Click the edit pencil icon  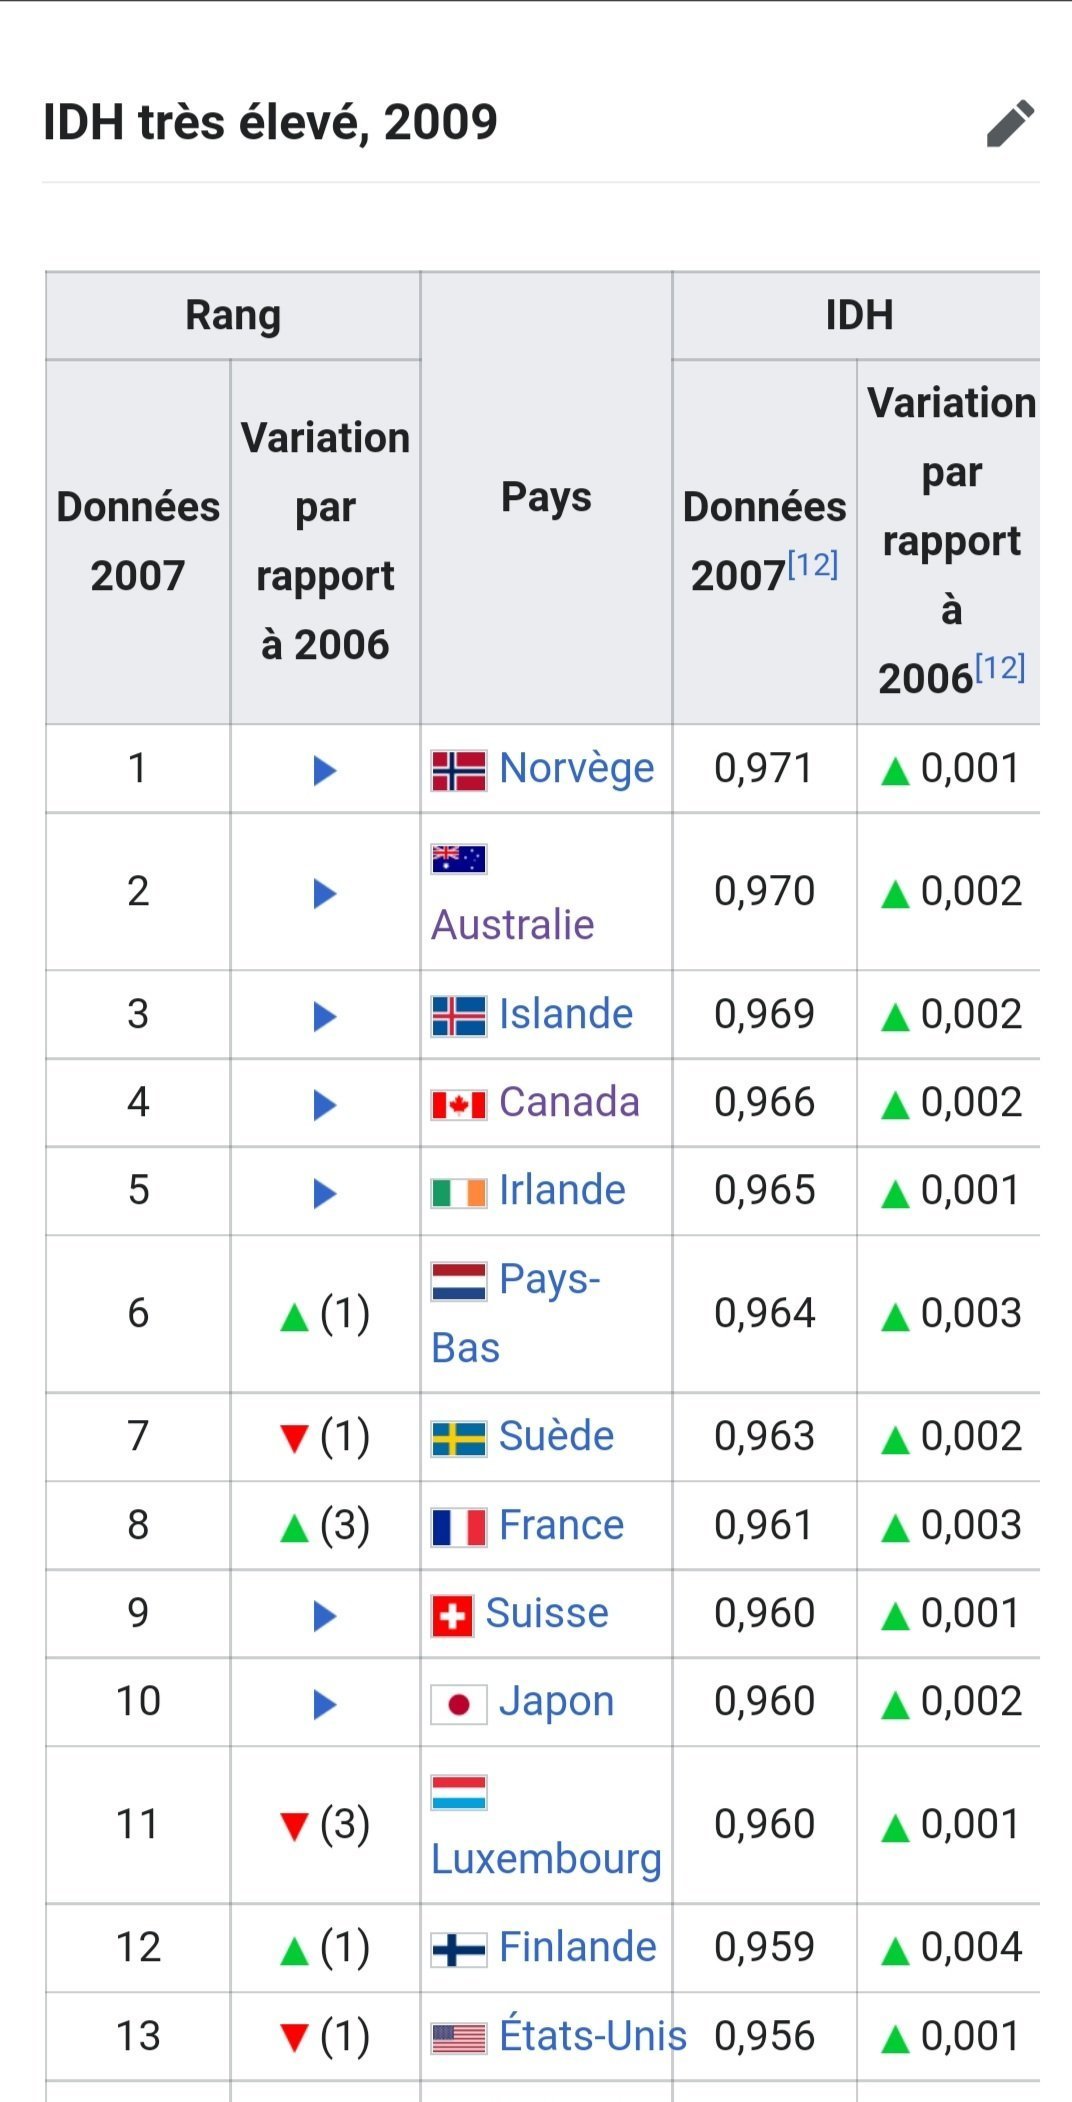(1010, 123)
